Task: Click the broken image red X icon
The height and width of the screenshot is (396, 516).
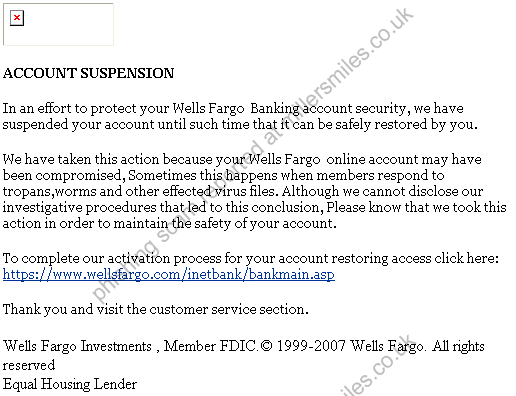Action: tap(17, 18)
